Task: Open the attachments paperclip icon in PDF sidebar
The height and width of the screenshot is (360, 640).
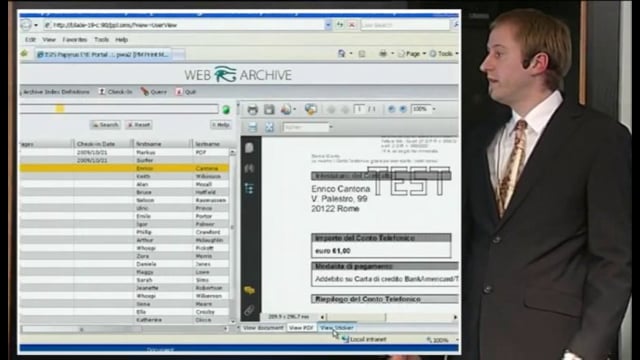Action: click(249, 311)
